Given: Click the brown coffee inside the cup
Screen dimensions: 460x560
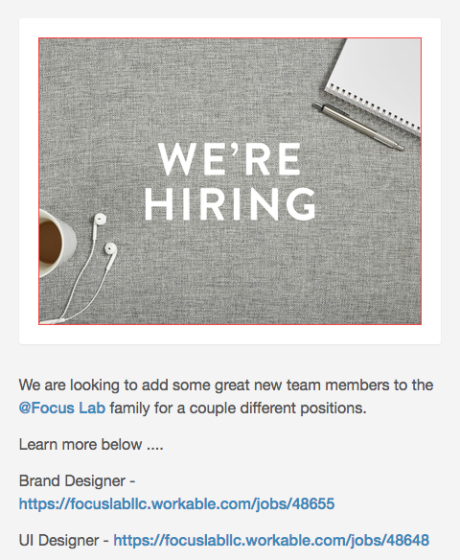Looking at the screenshot, I should pyautogui.click(x=49, y=242).
